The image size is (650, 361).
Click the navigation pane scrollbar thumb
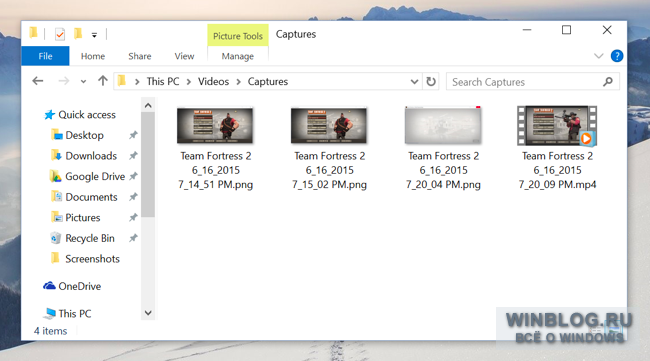148,165
